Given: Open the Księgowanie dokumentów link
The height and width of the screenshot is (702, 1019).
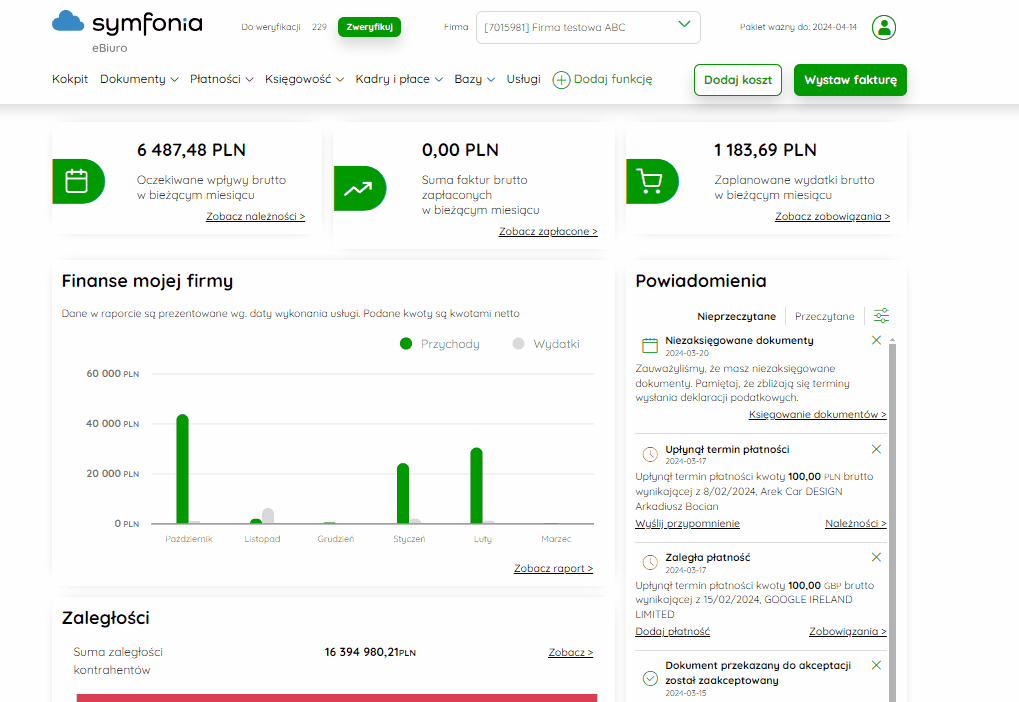Looking at the screenshot, I should (817, 414).
